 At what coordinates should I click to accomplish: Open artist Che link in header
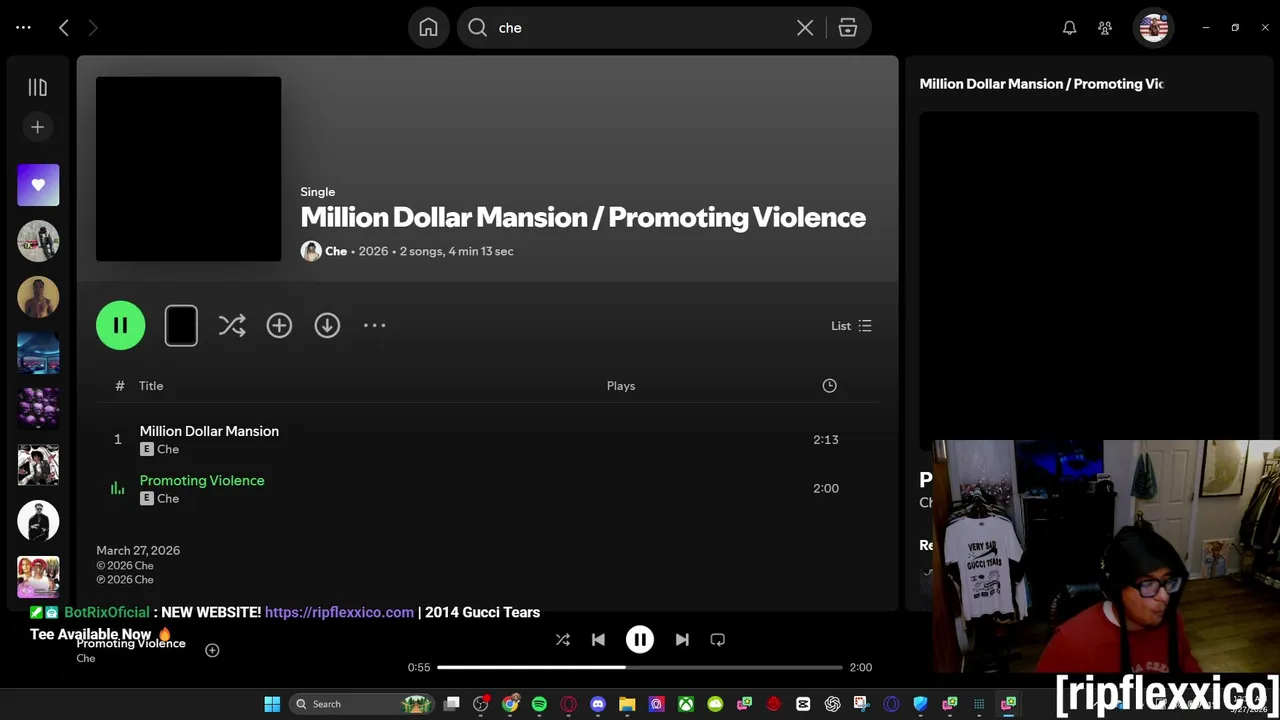pos(336,251)
